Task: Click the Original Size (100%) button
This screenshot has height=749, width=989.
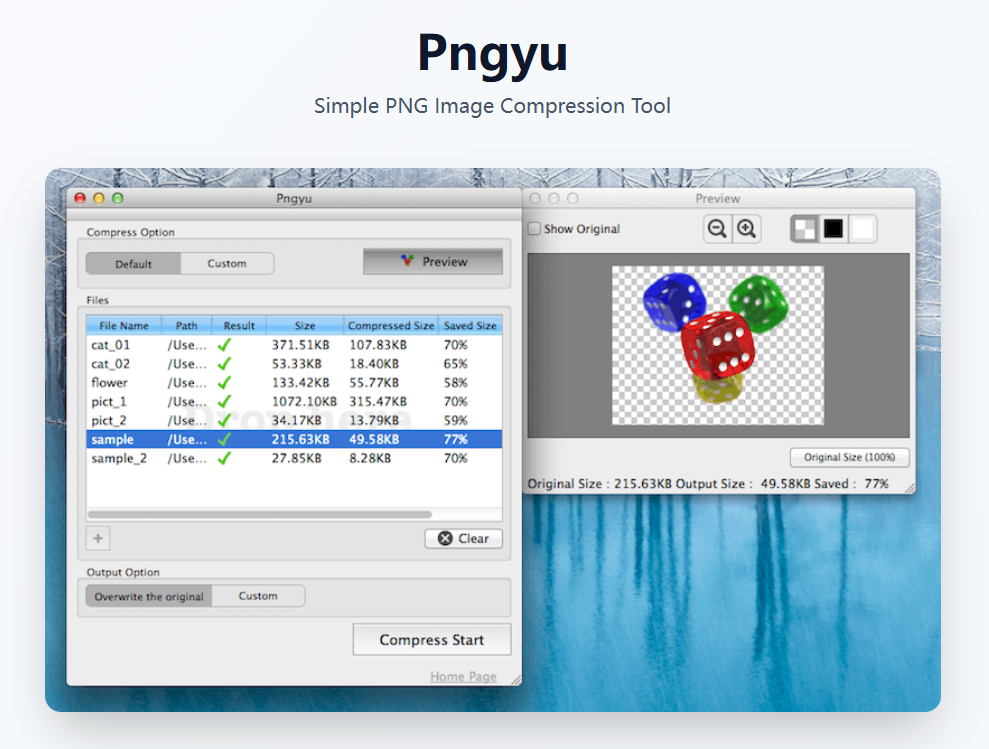Action: coord(848,457)
